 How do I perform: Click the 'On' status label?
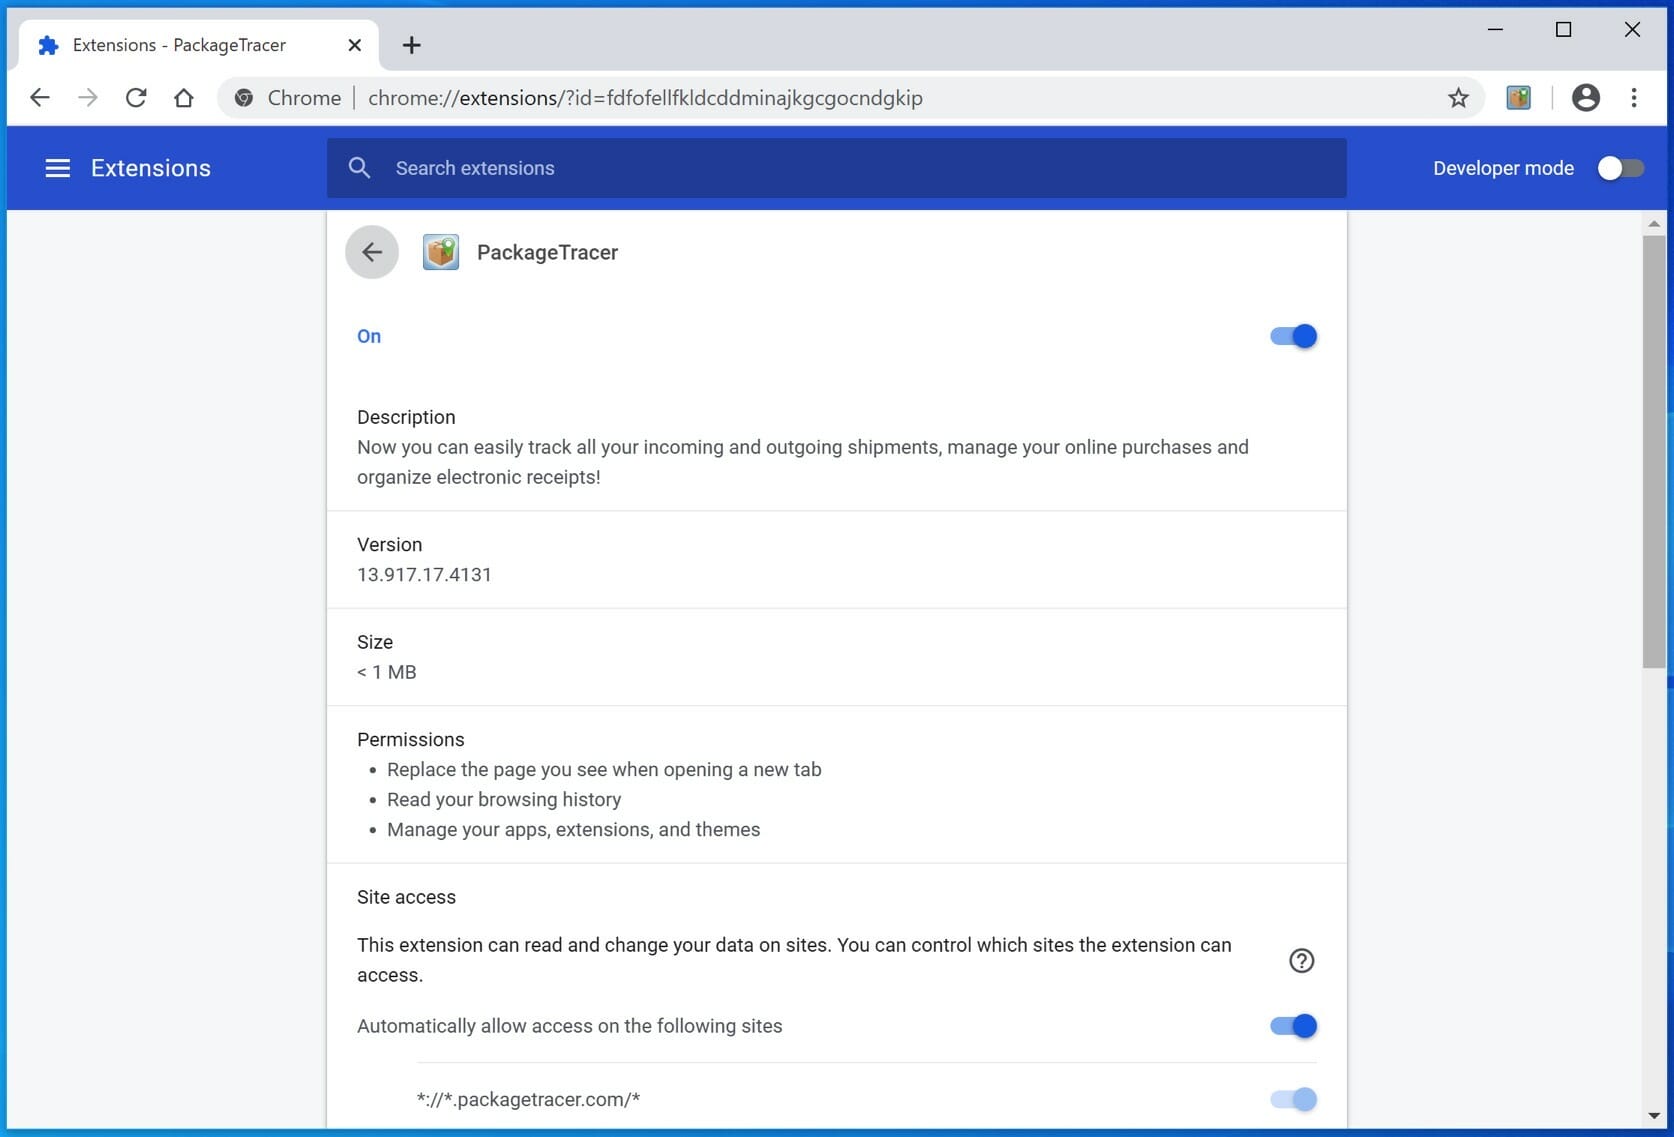(369, 337)
